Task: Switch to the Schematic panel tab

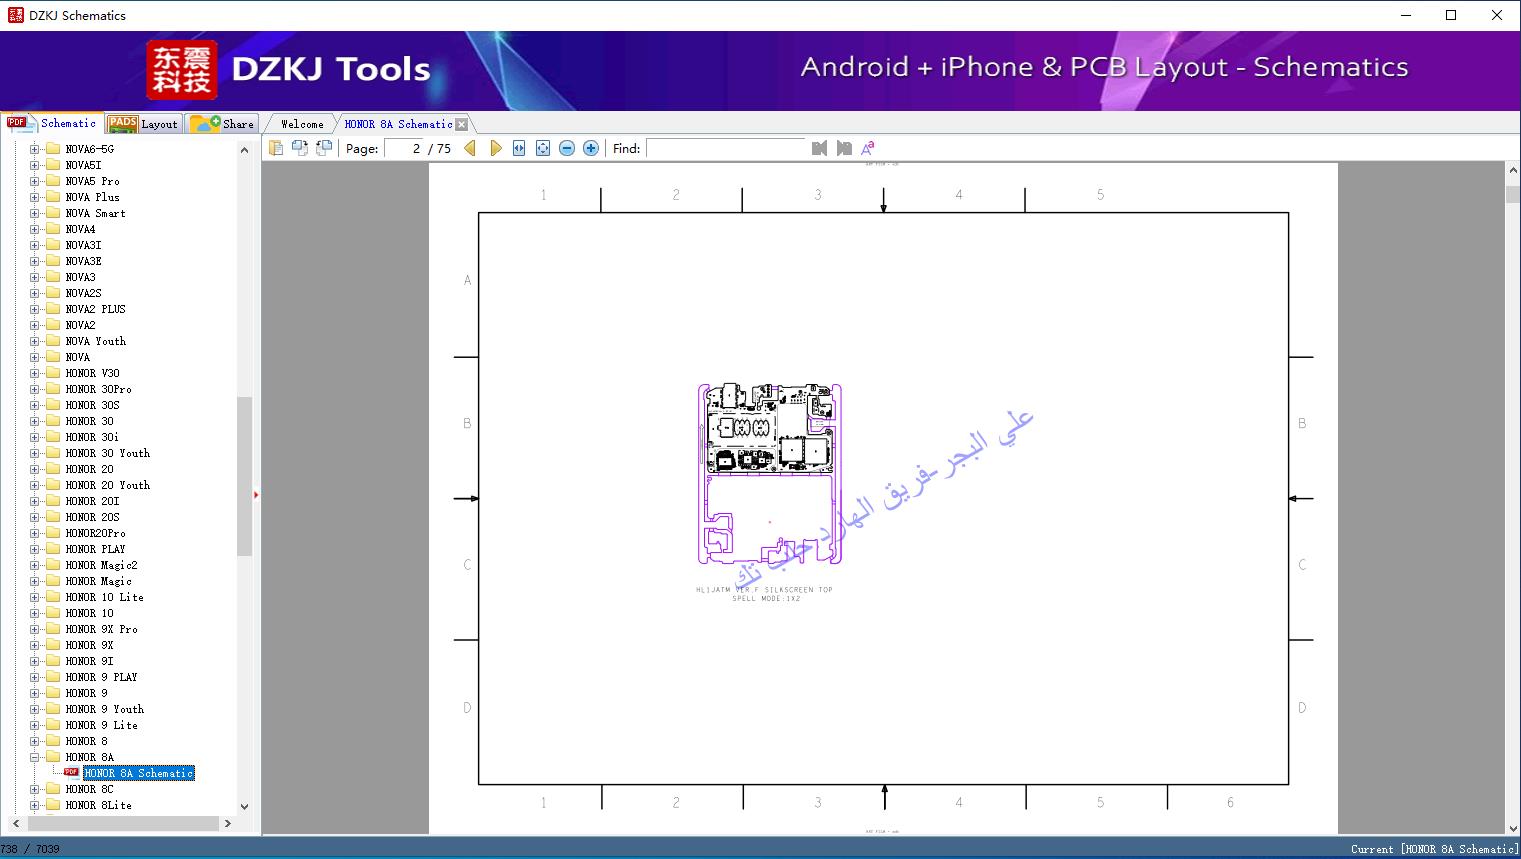Action: point(51,123)
